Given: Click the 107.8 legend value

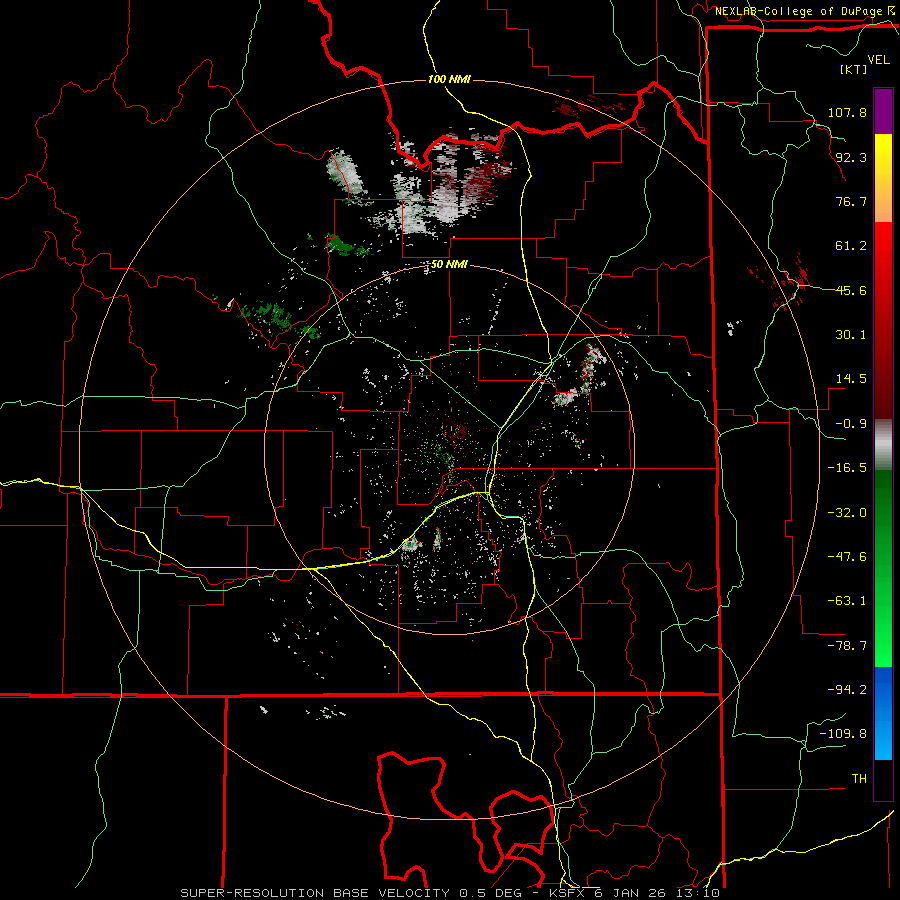Looking at the screenshot, I should [x=847, y=112].
